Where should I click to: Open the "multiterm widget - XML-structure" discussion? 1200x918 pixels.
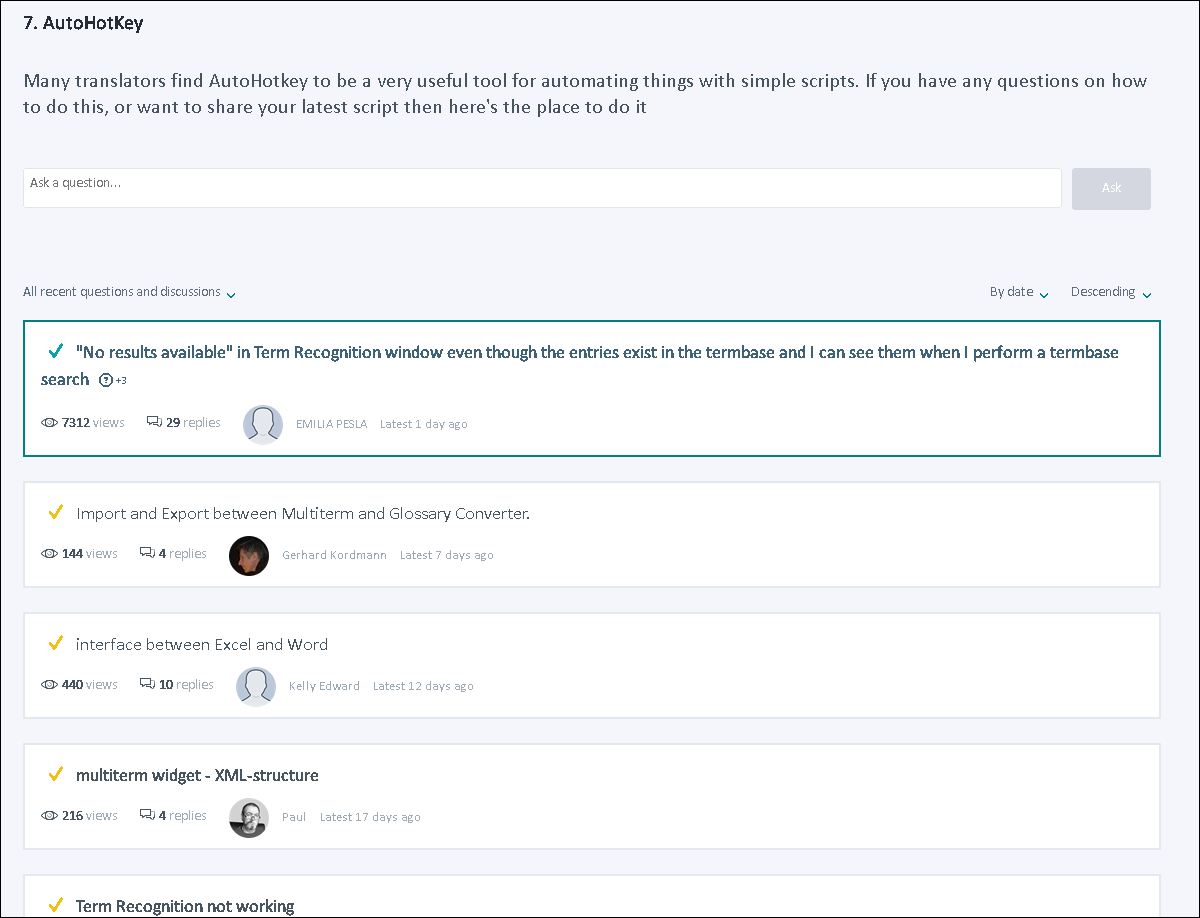pyautogui.click(x=198, y=774)
